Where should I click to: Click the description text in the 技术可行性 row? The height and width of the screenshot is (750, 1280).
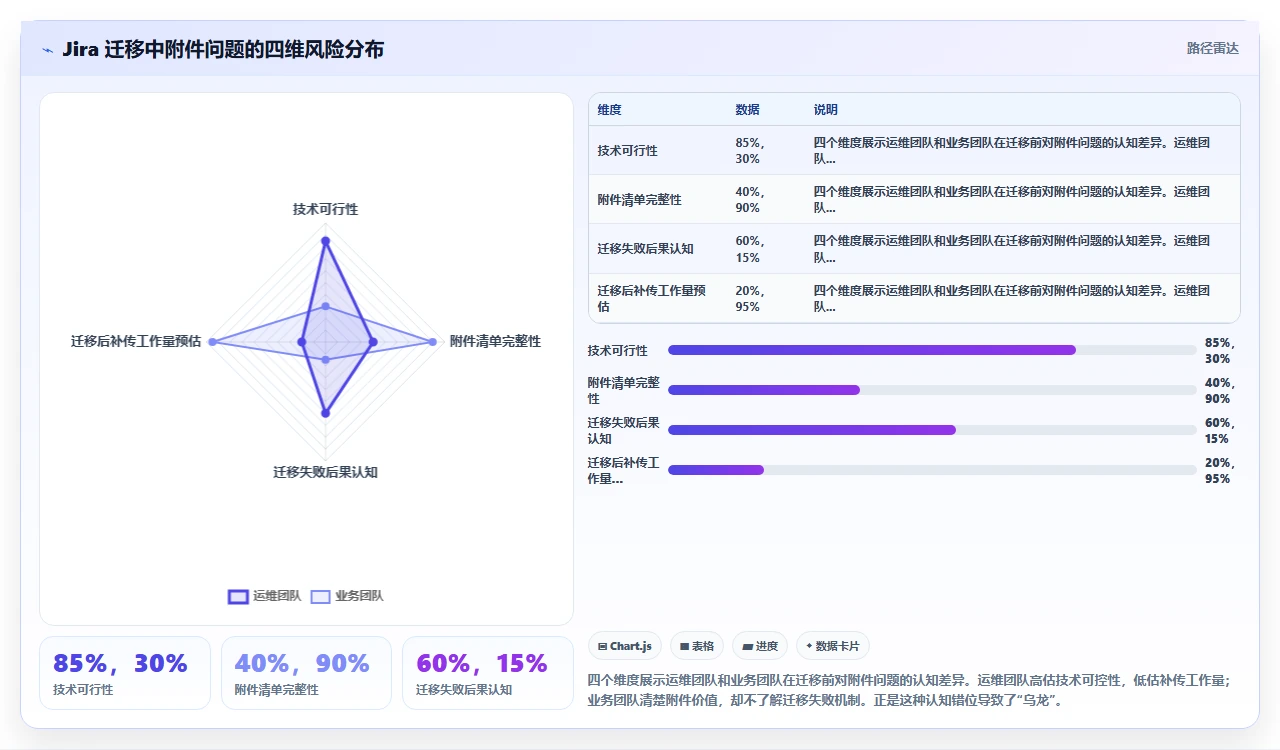point(1011,150)
